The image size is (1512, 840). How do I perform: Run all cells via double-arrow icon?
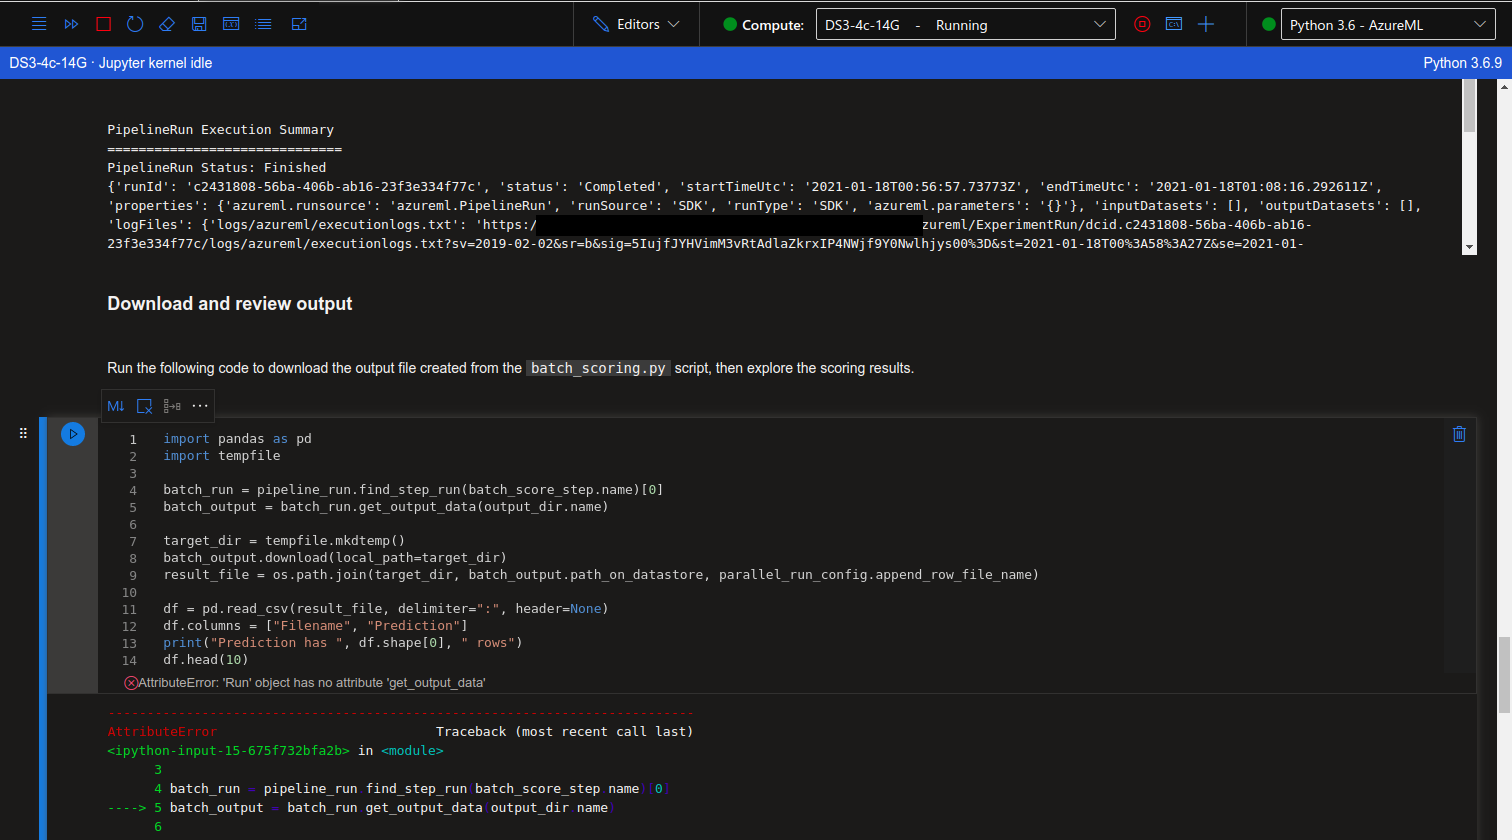[71, 24]
